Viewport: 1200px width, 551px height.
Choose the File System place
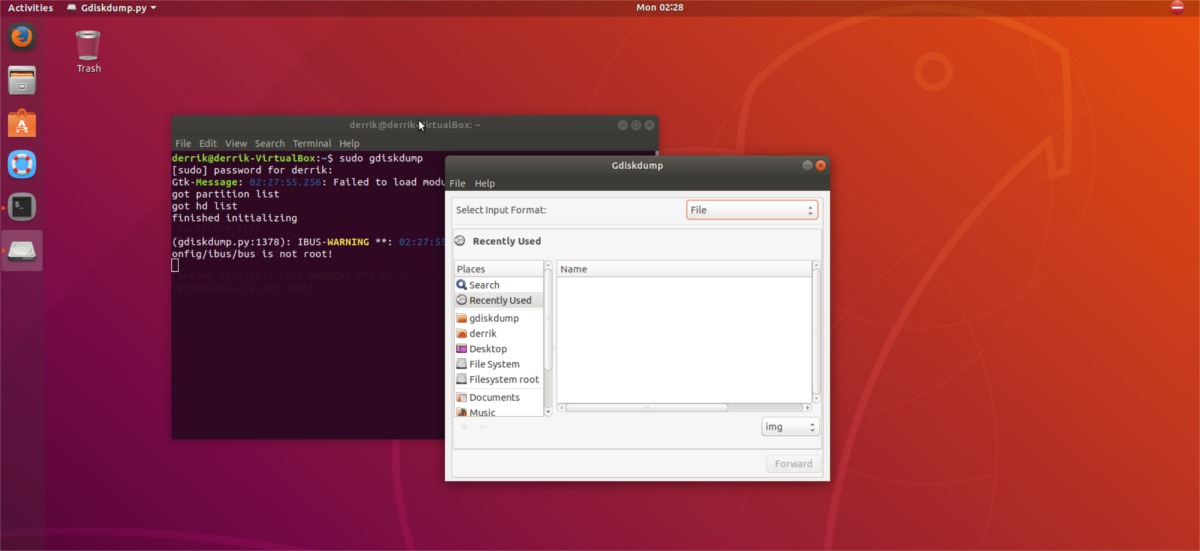494,364
